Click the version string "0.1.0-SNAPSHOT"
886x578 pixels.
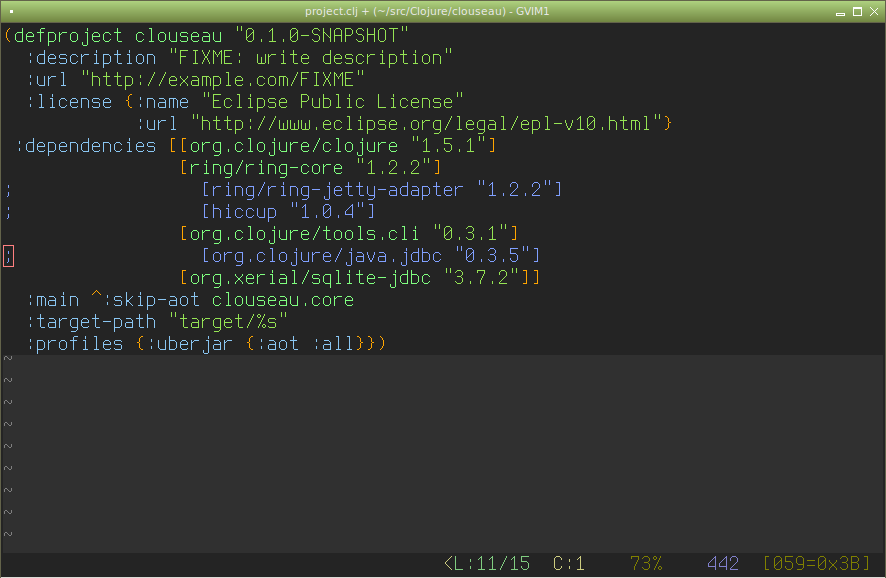[321, 36]
